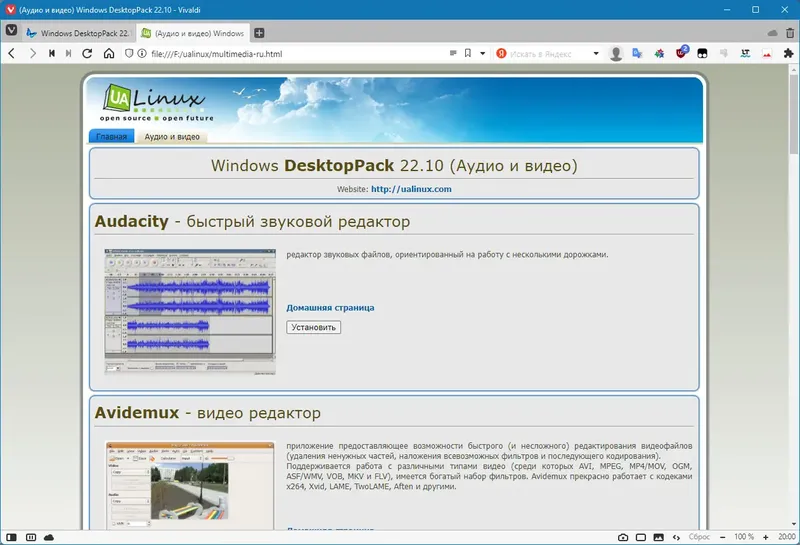Image resolution: width=800 pixels, height=545 pixels.
Task: Open the http://ualinux.com website link
Action: 411,189
